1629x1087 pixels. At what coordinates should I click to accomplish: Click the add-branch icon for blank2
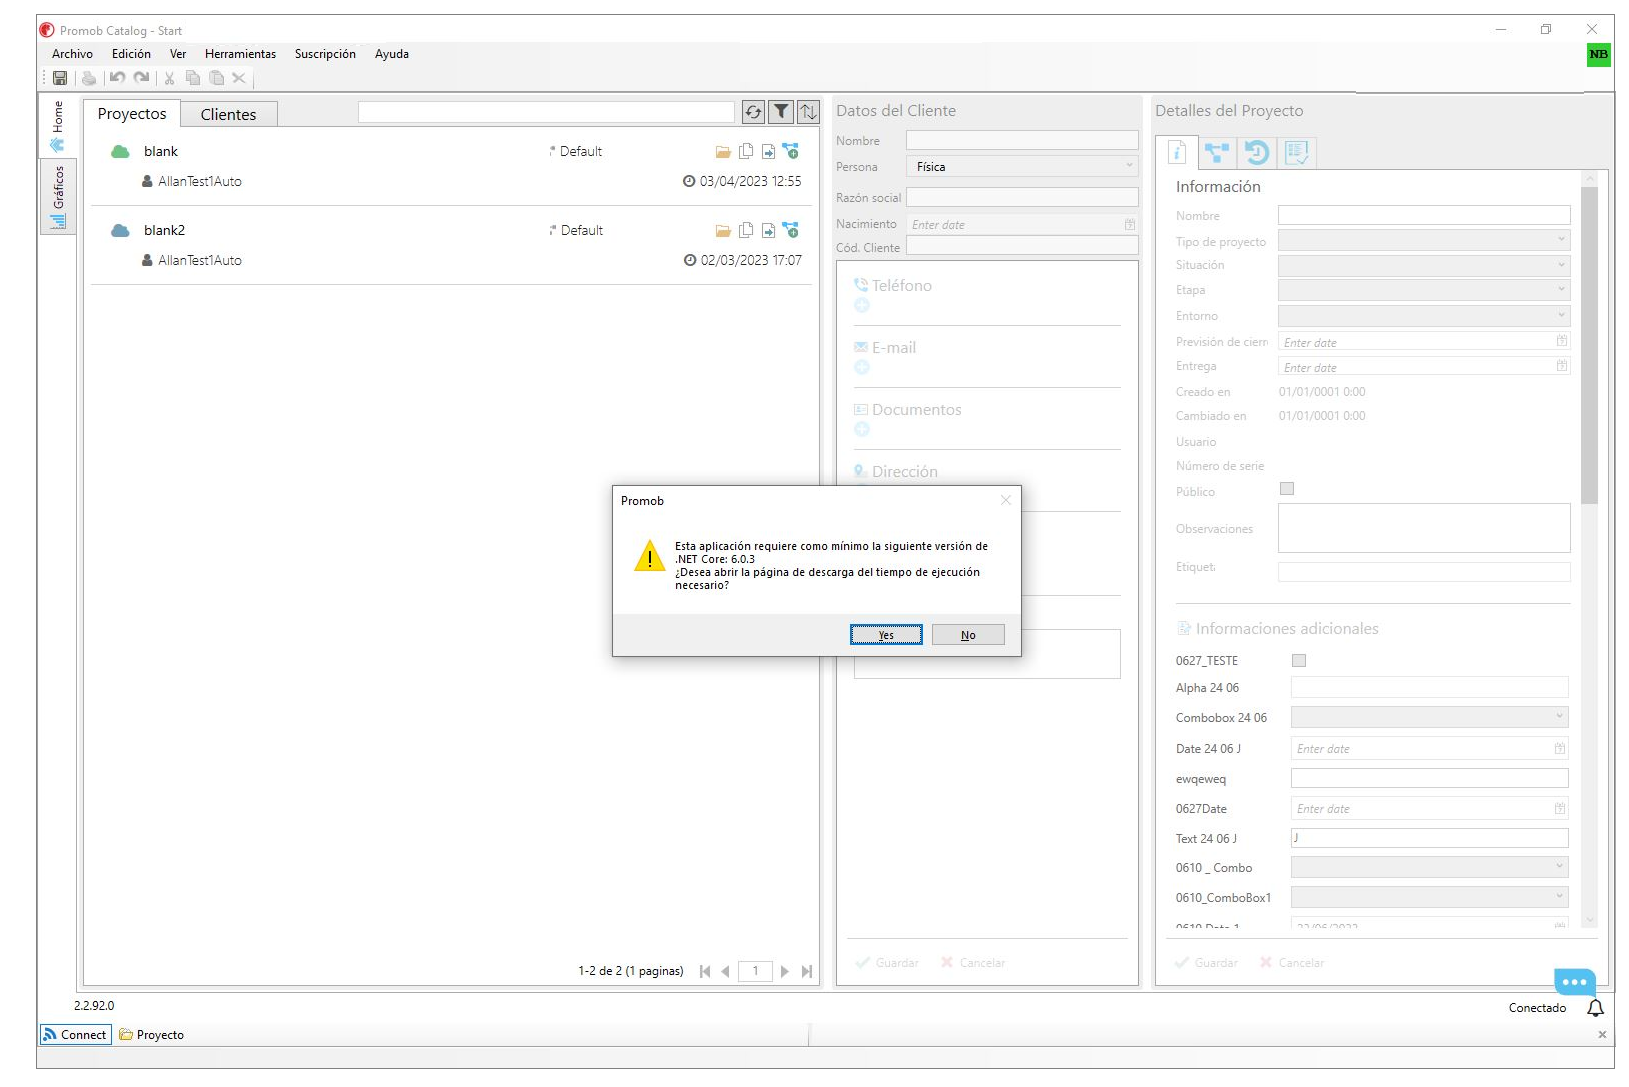point(790,230)
